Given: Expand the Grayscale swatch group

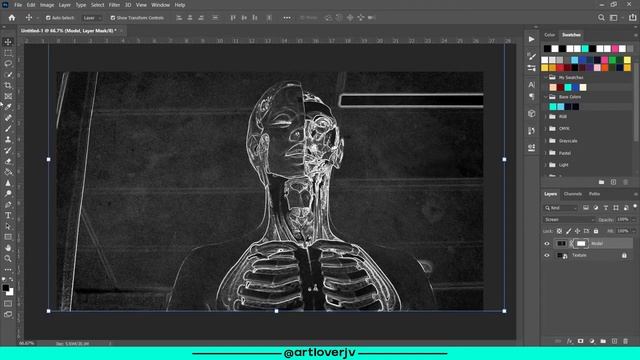Looking at the screenshot, I should click(546, 141).
